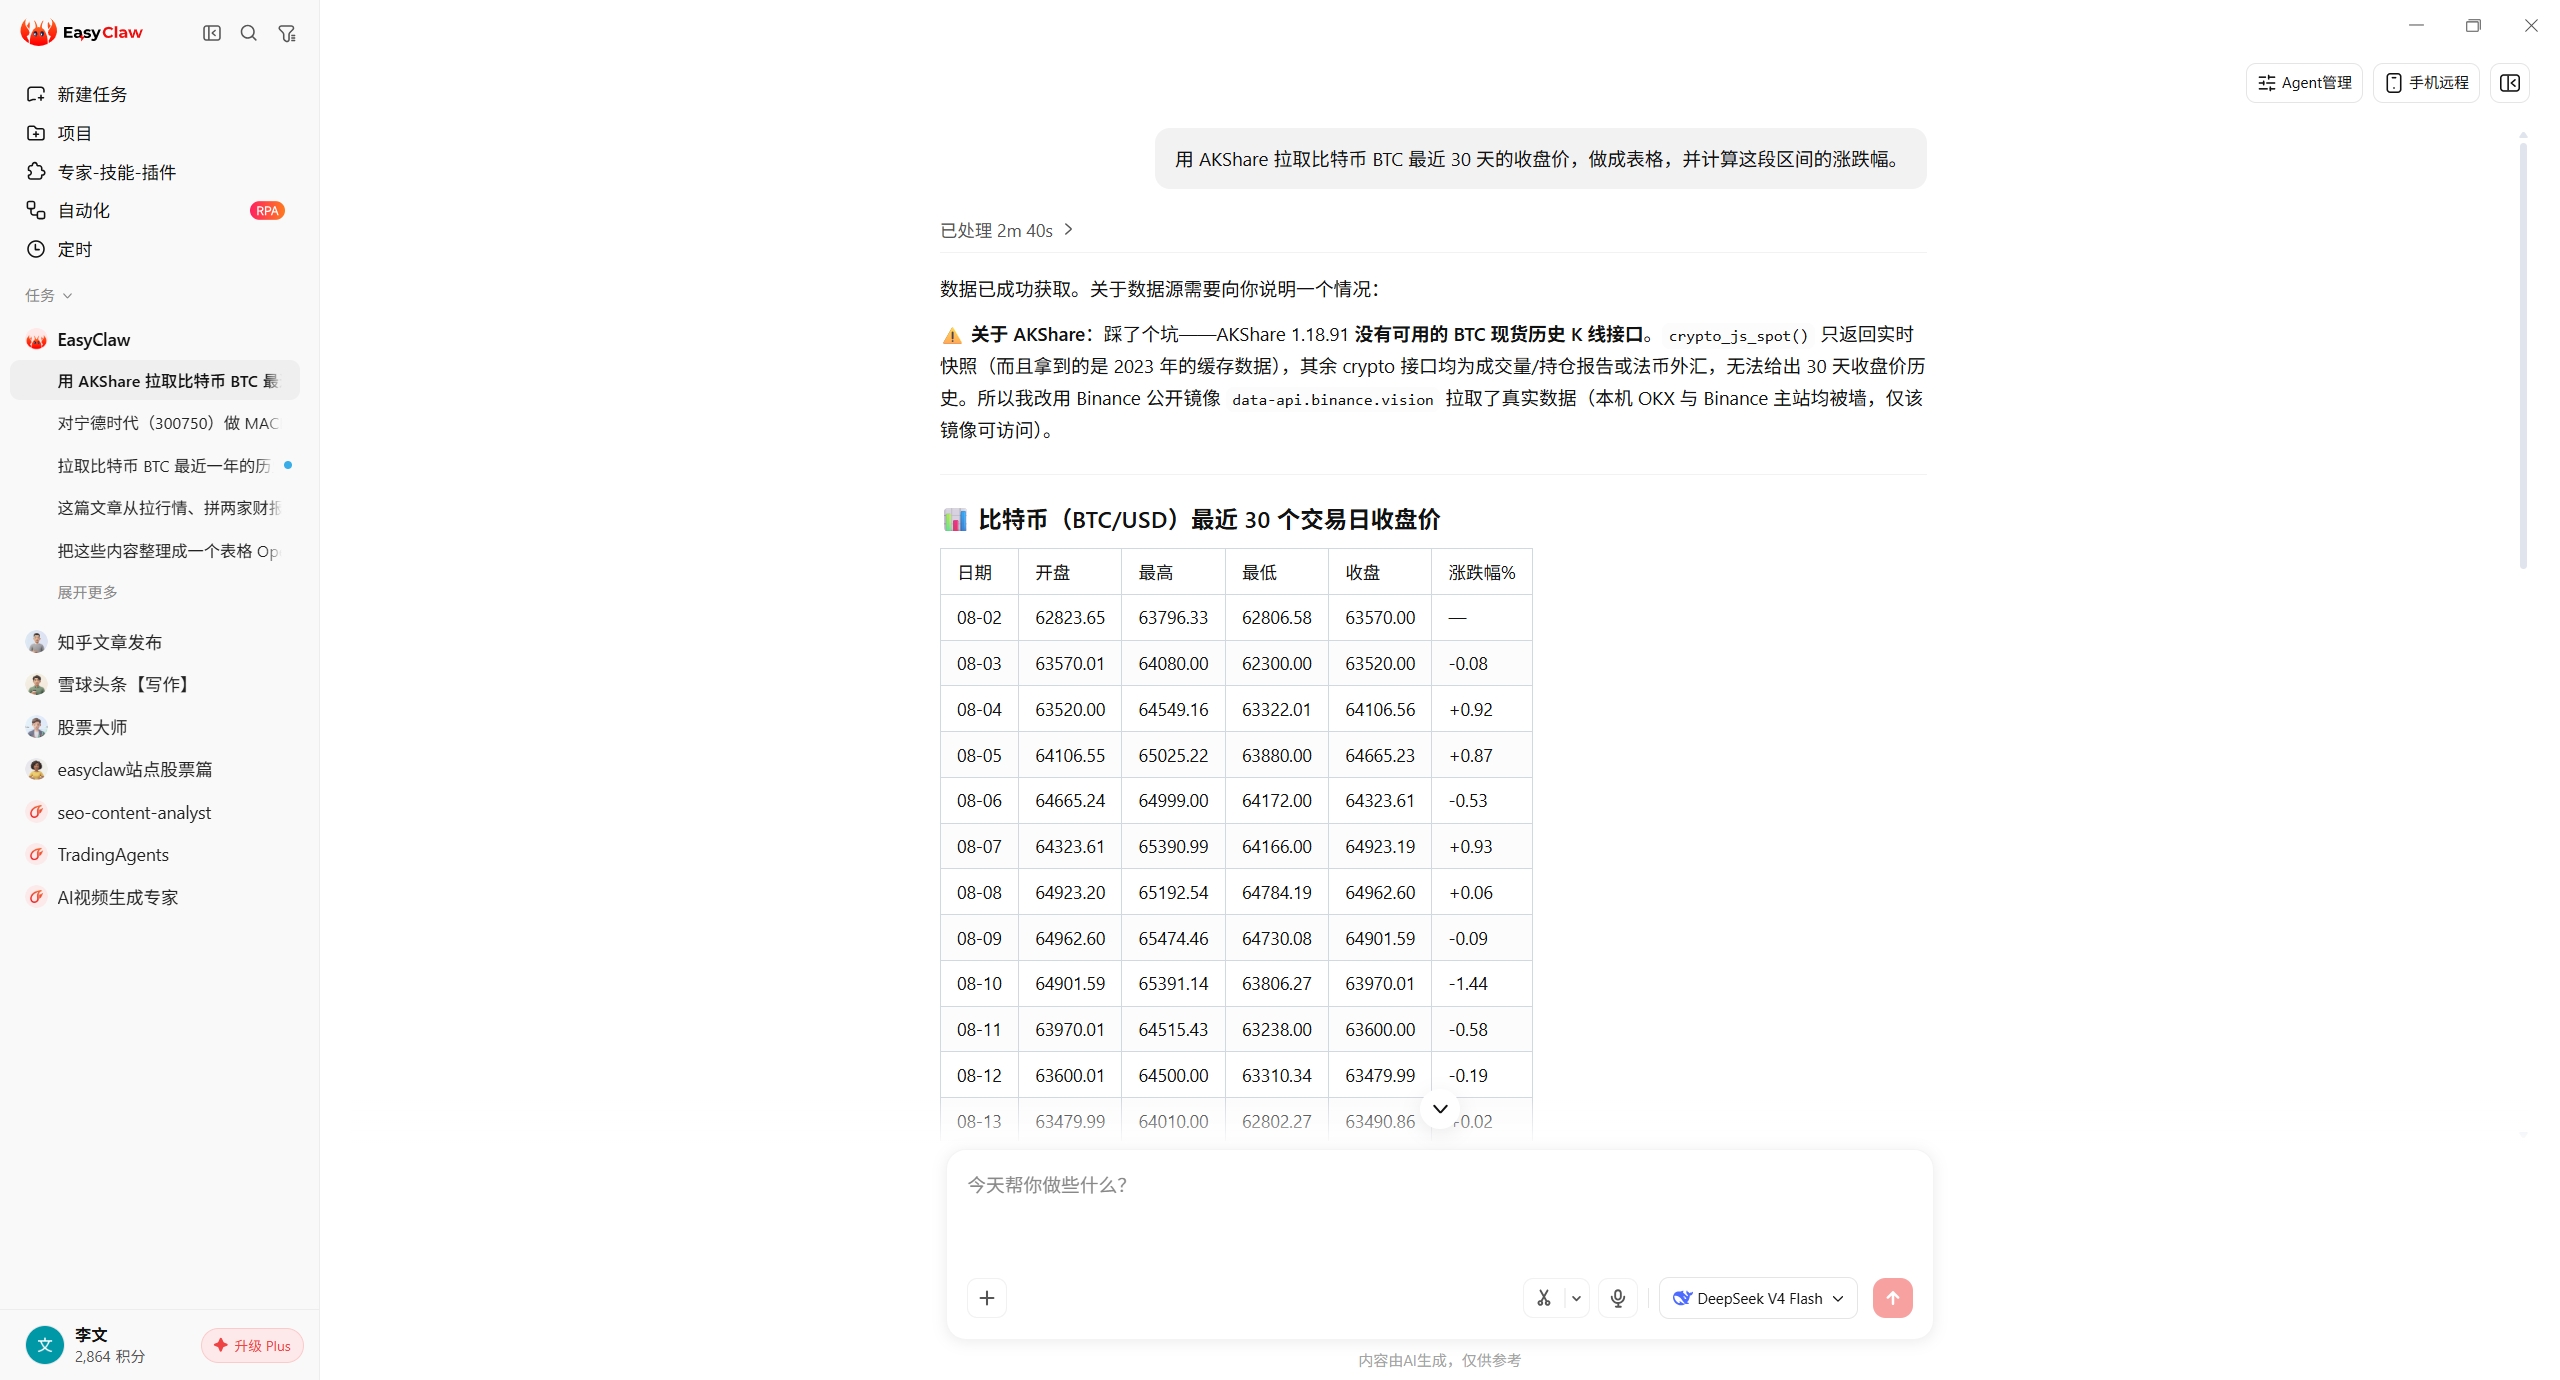
Task: Click the 63570.00 close price cell
Action: pyautogui.click(x=1380, y=618)
